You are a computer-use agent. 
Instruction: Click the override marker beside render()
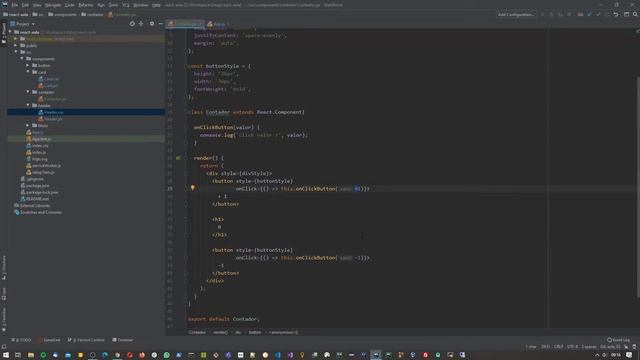pos(178,158)
